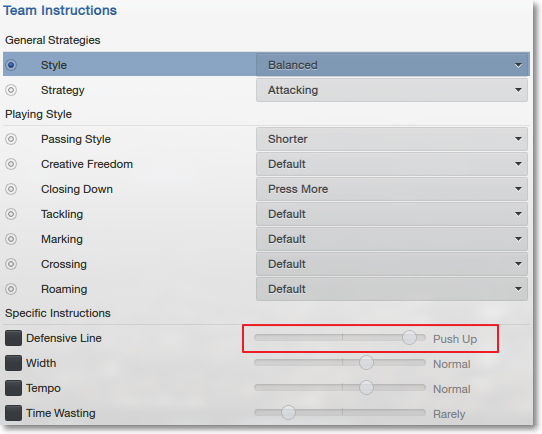
Task: Open the Tackling Default dropdown
Action: pyautogui.click(x=392, y=214)
